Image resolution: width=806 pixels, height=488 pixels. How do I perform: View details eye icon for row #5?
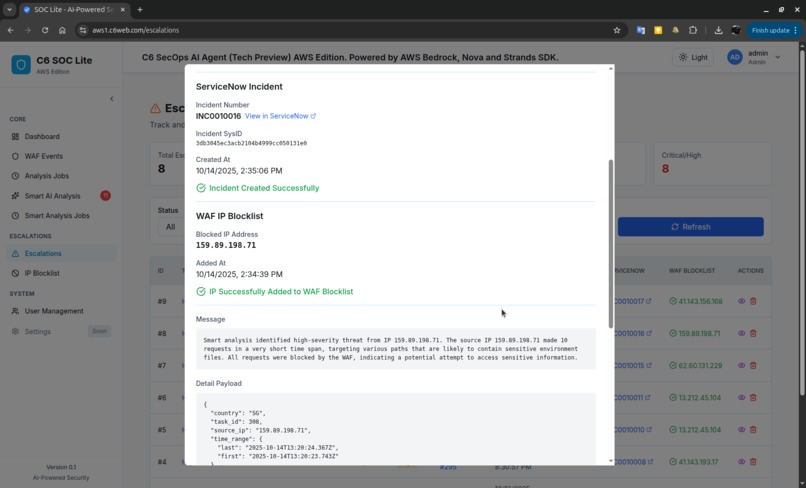pos(741,430)
